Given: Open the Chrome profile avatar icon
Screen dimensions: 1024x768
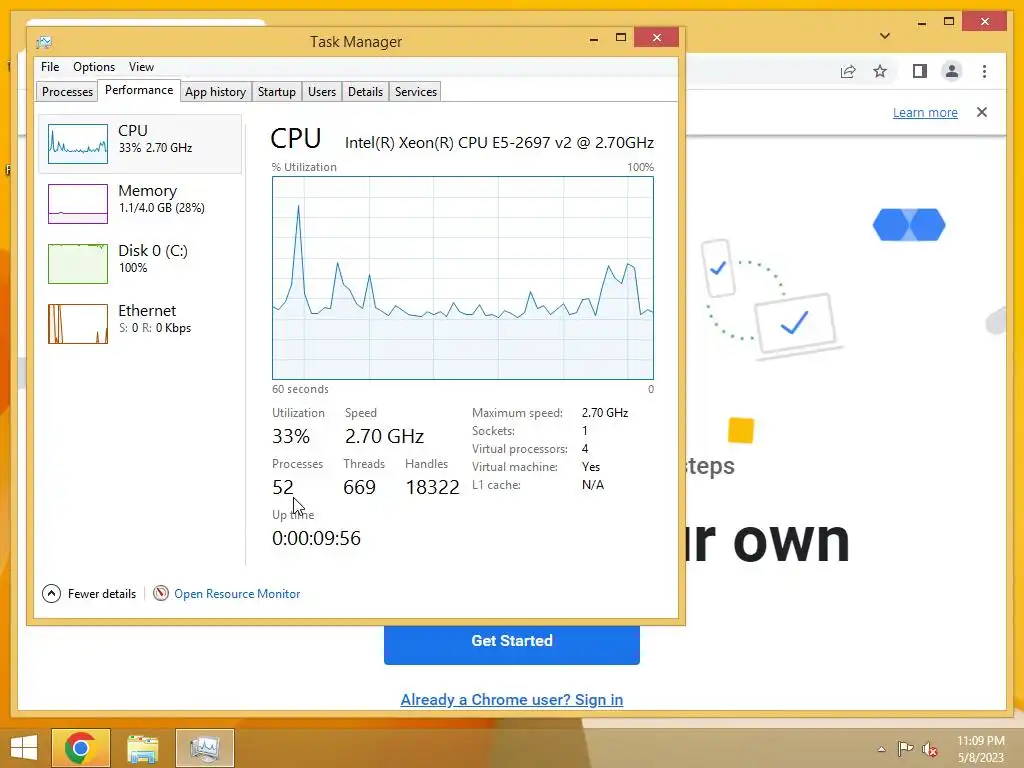Looking at the screenshot, I should pos(952,71).
